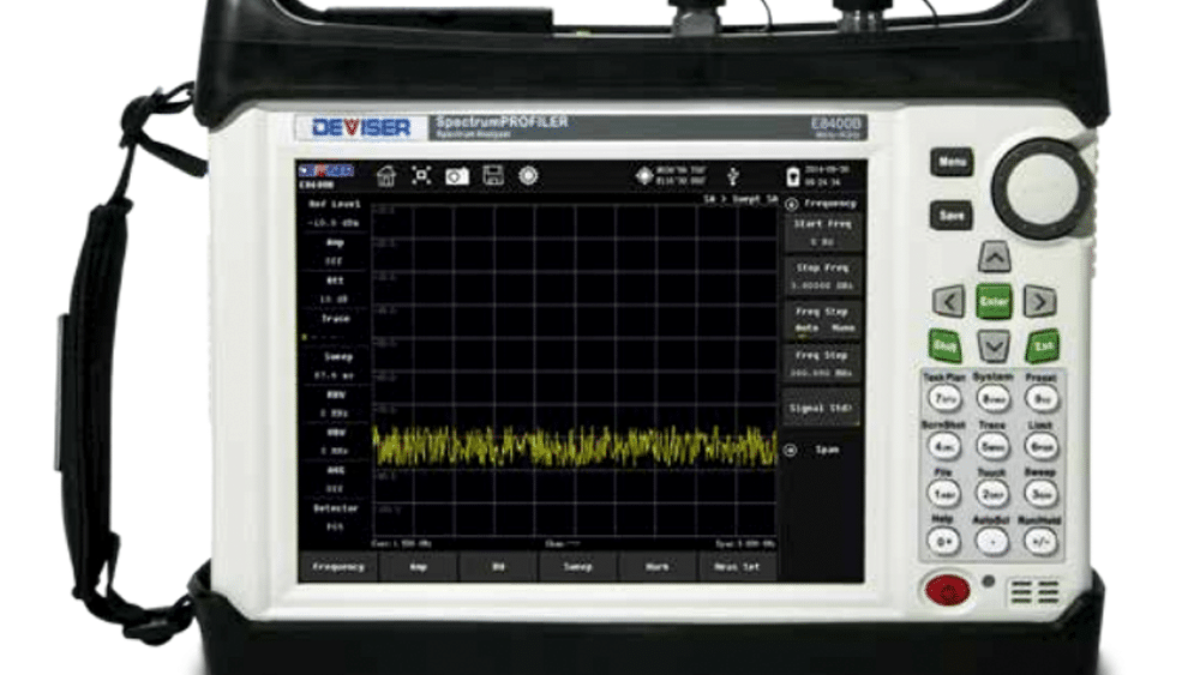Tap the Home icon in the top toolbar
Screen dimensions: 1200x675
tap(386, 176)
